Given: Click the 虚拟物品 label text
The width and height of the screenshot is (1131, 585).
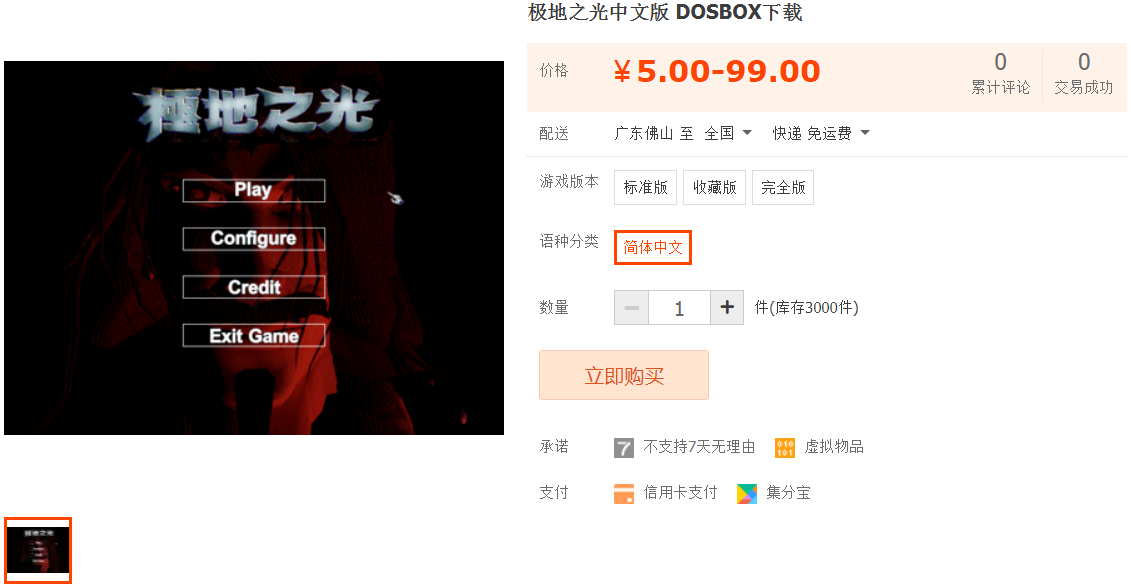Looking at the screenshot, I should click(x=834, y=447).
